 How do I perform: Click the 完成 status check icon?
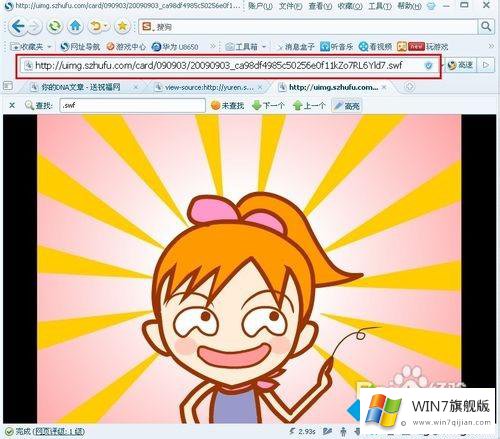coord(9,432)
